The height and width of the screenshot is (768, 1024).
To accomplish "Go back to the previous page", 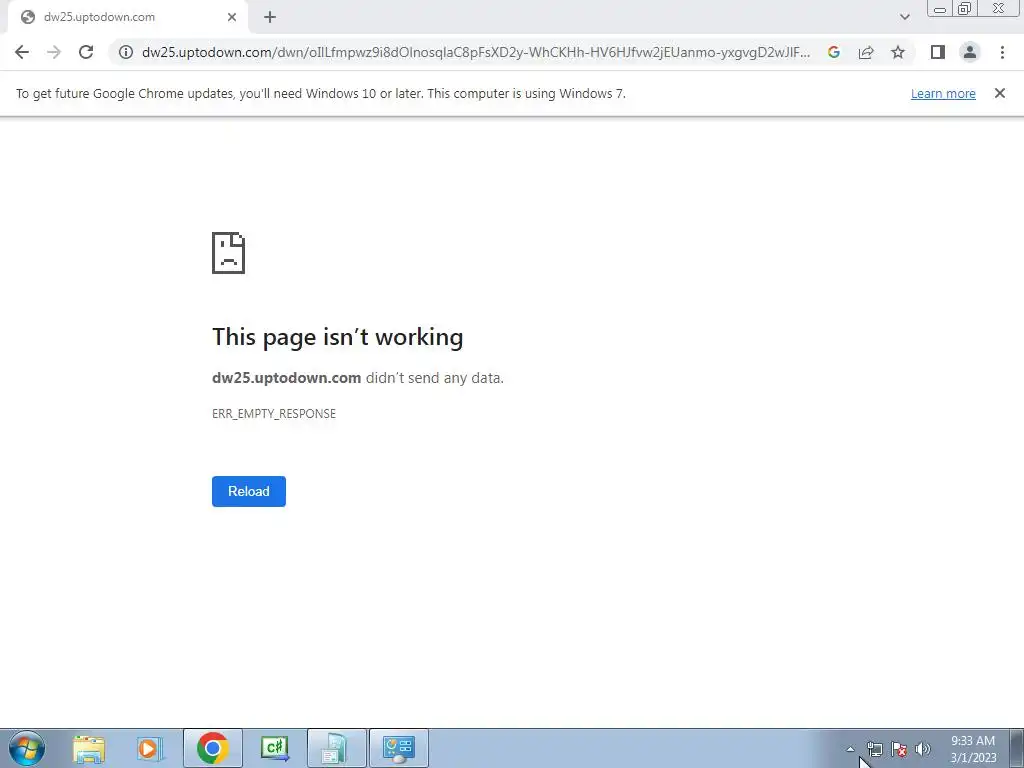I will (22, 52).
